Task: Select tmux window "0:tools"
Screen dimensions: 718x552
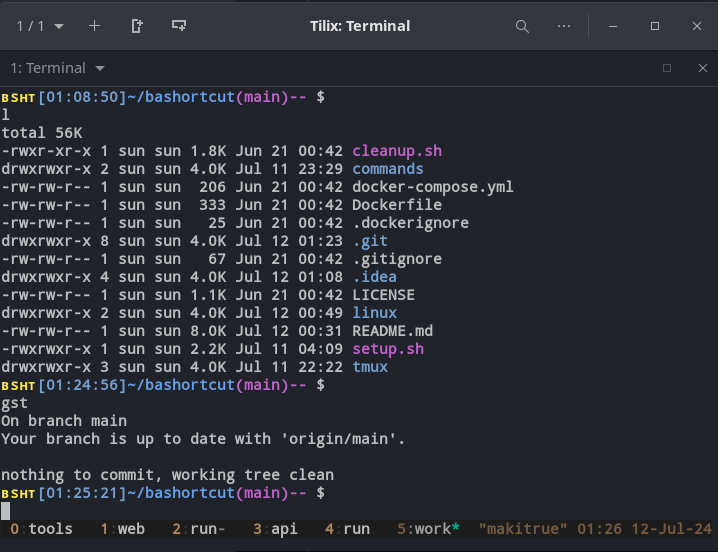Action: point(41,529)
